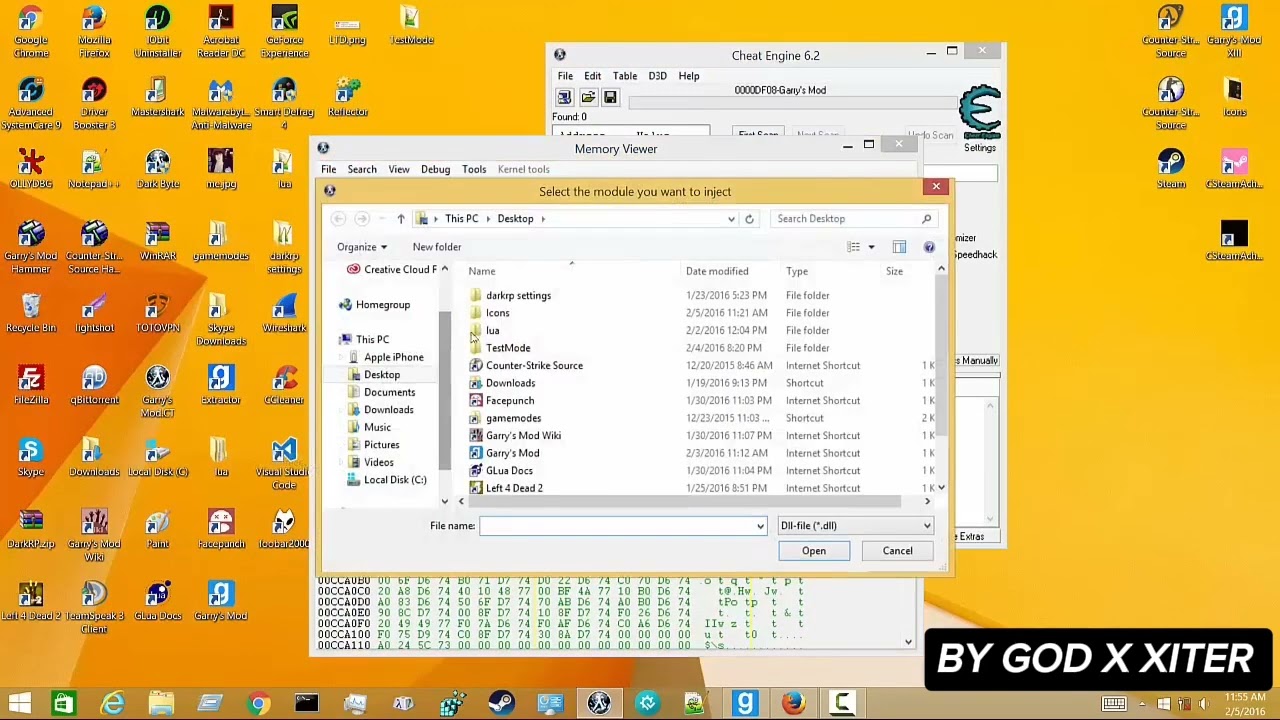Screen dimensions: 1280x720
Task: Select the Counter-Strike Source shortcut row
Action: click(700, 366)
